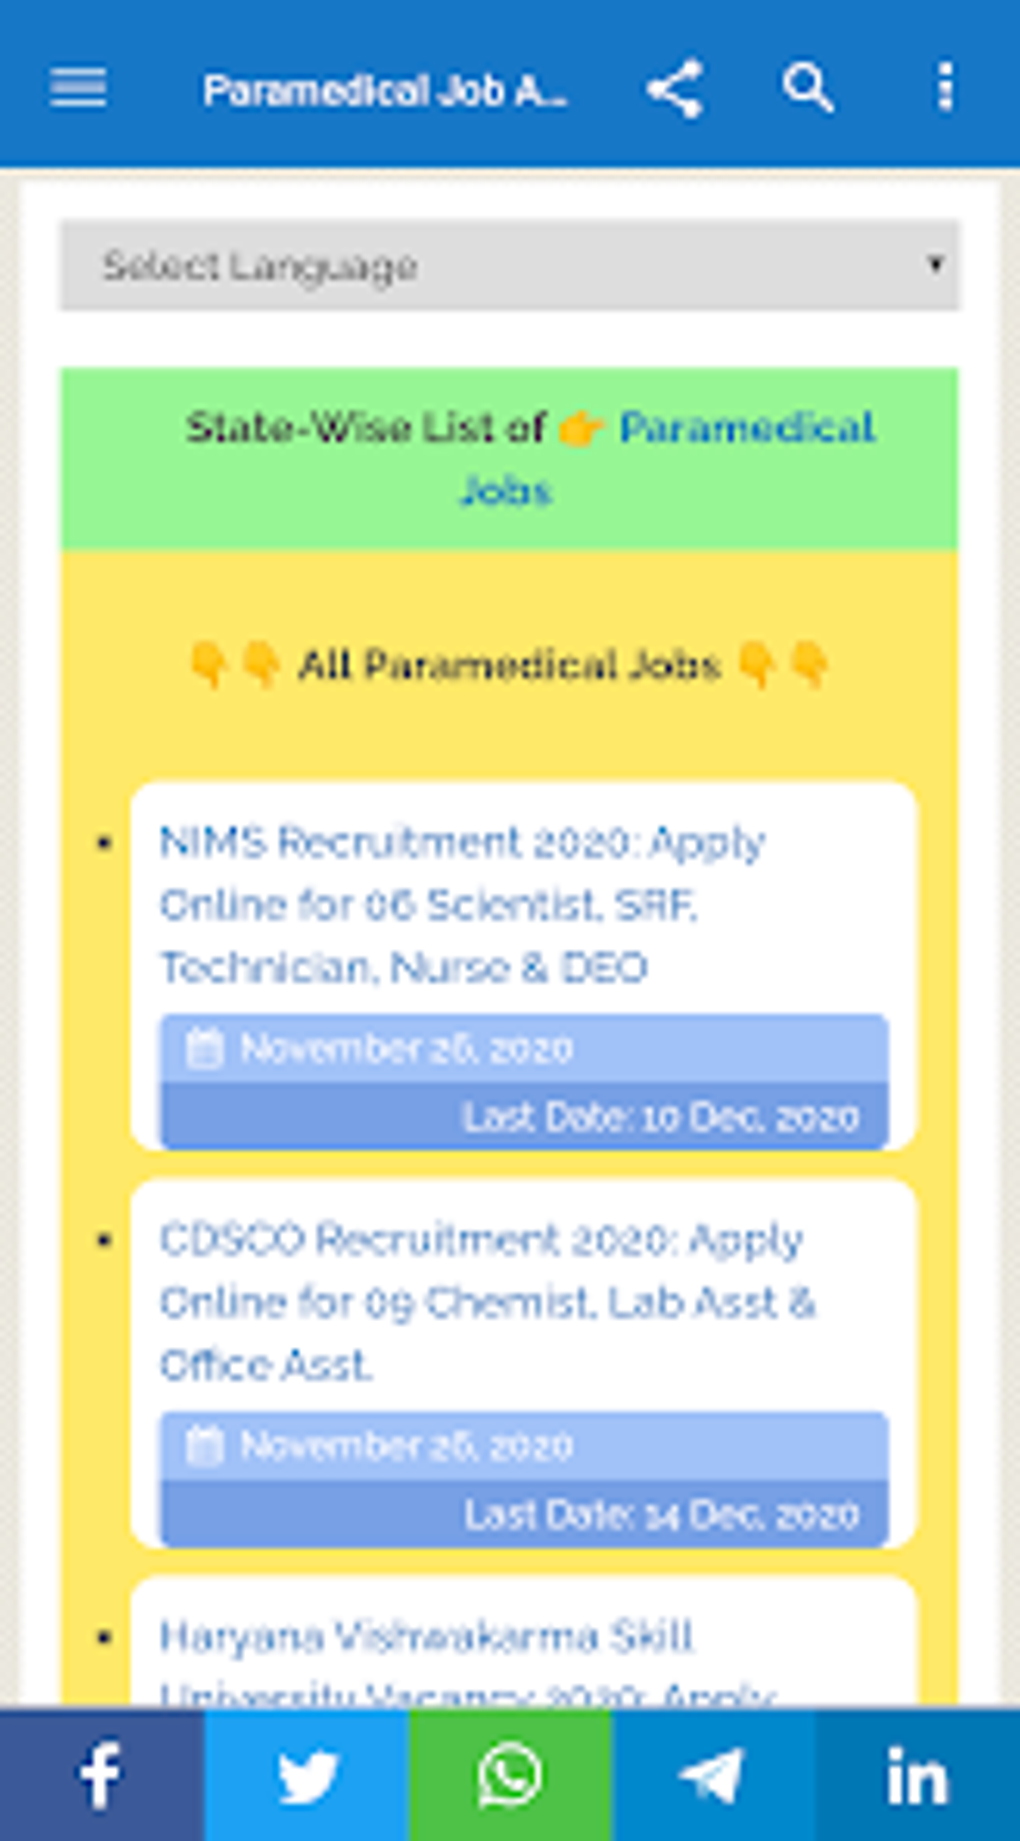Tap the share icon in the top bar
Screen dimensions: 1020x1841
675,89
